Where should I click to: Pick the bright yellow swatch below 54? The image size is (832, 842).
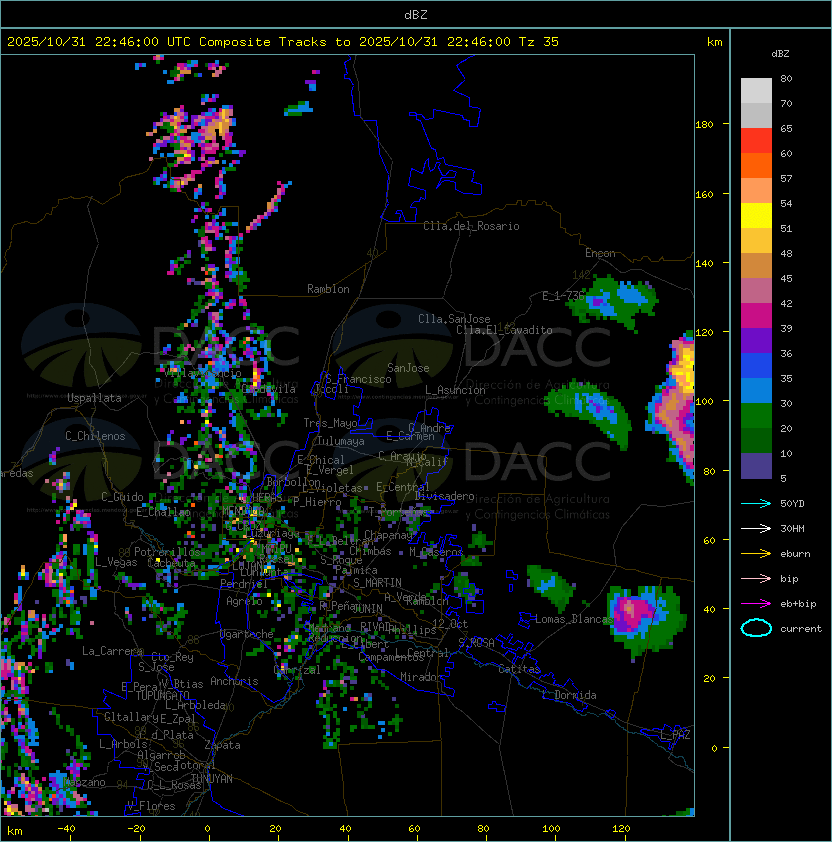(x=756, y=216)
